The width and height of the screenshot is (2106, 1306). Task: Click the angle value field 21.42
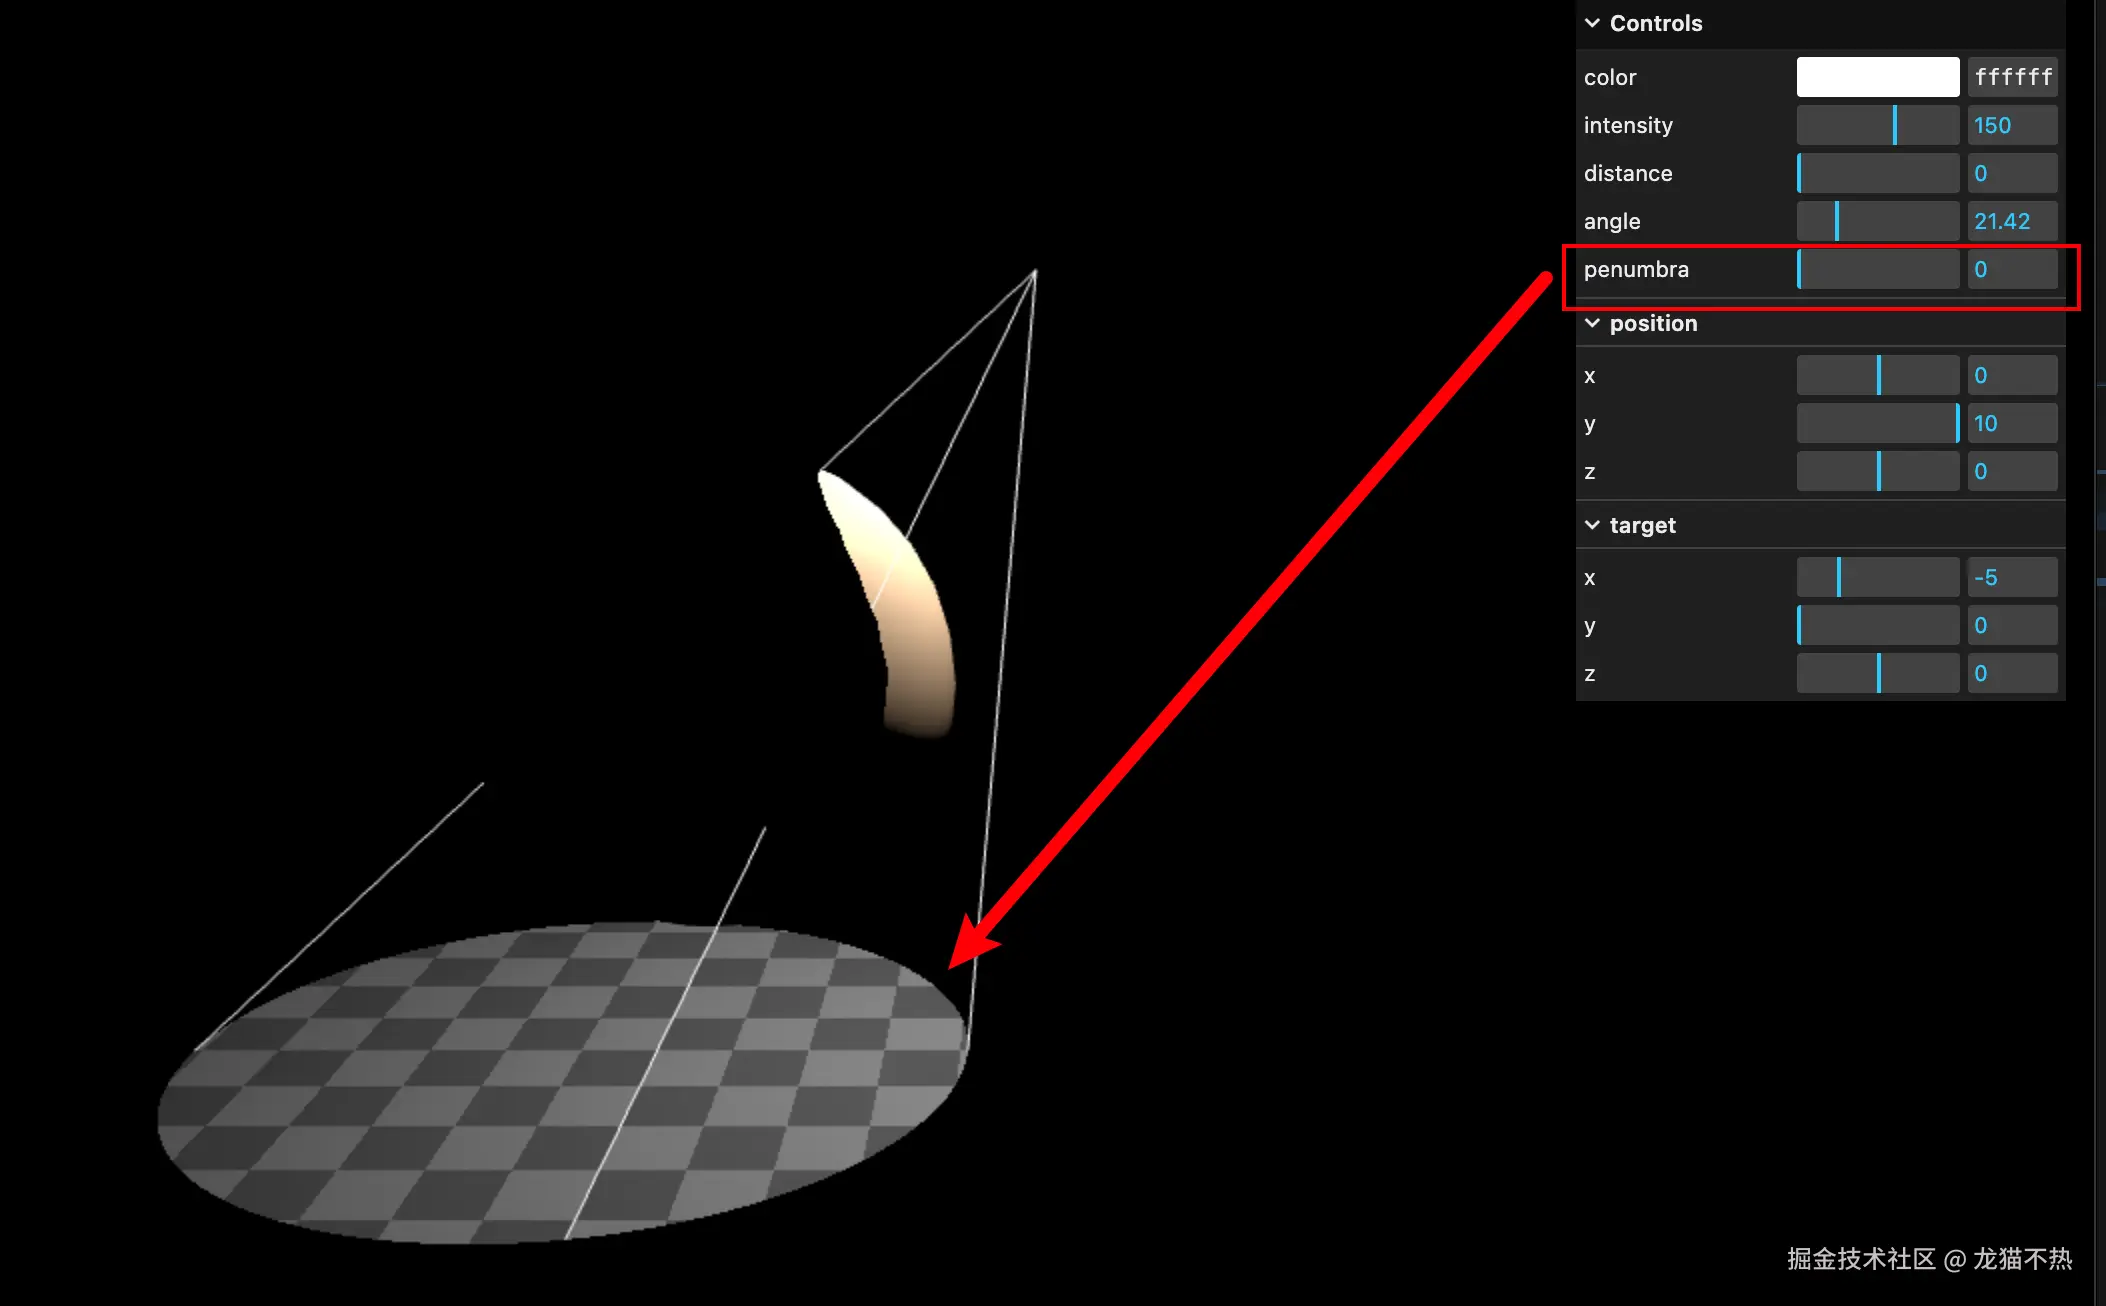2012,221
